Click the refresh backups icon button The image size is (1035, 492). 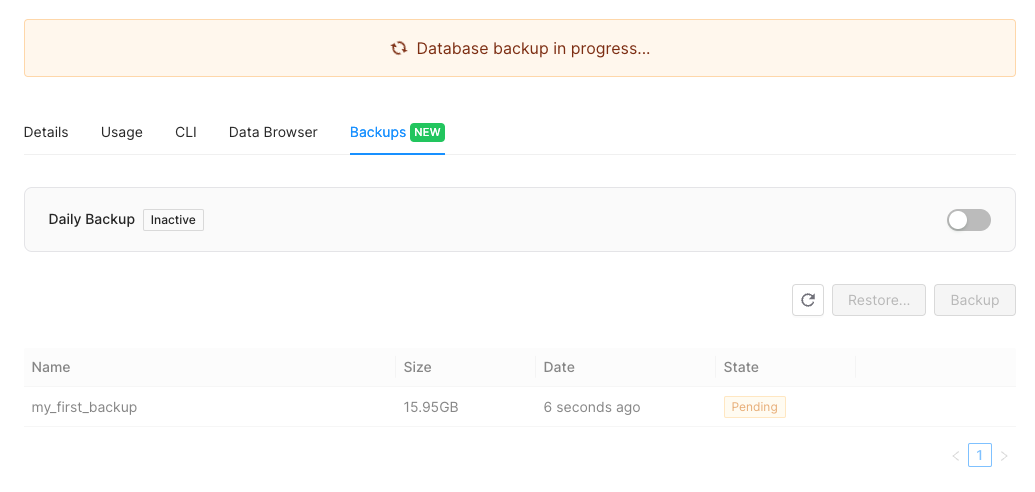pyautogui.click(x=808, y=300)
